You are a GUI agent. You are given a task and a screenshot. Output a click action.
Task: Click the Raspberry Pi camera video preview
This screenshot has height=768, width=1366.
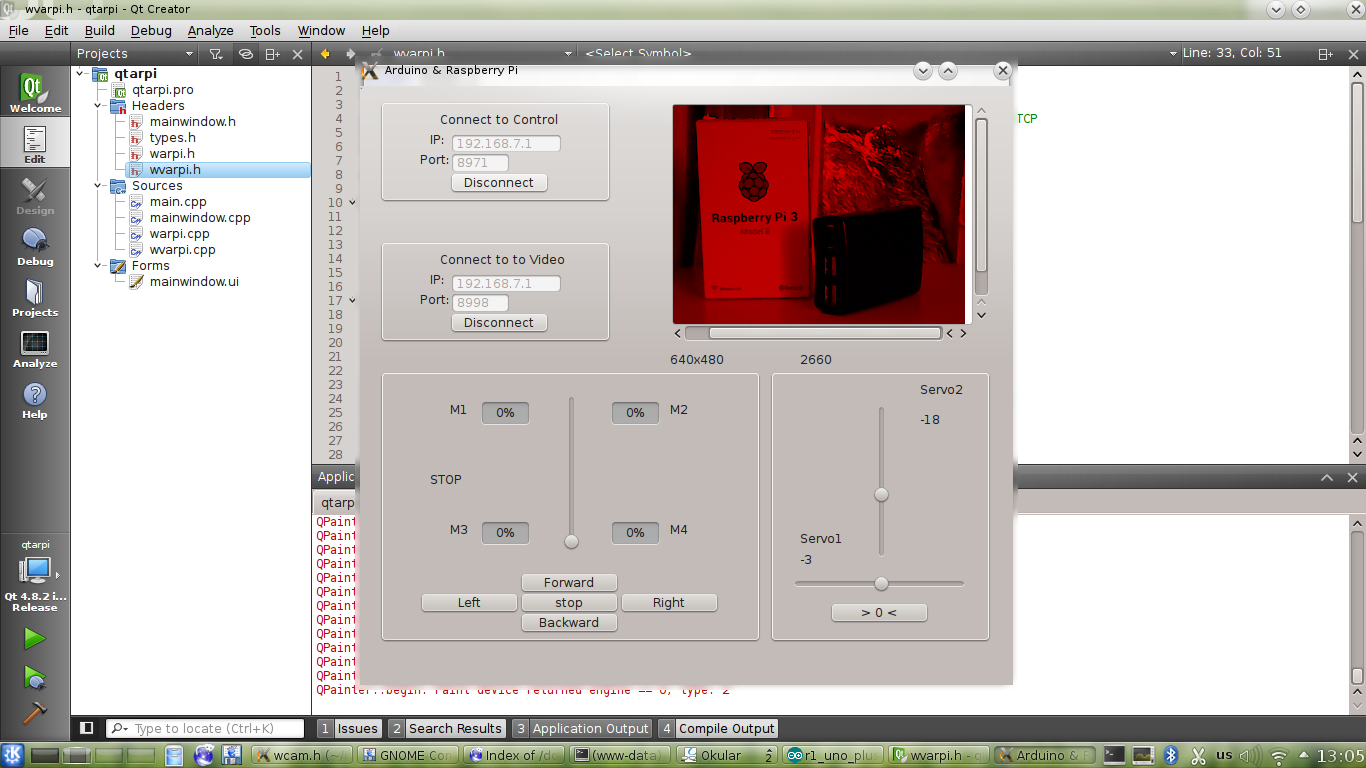tap(820, 214)
